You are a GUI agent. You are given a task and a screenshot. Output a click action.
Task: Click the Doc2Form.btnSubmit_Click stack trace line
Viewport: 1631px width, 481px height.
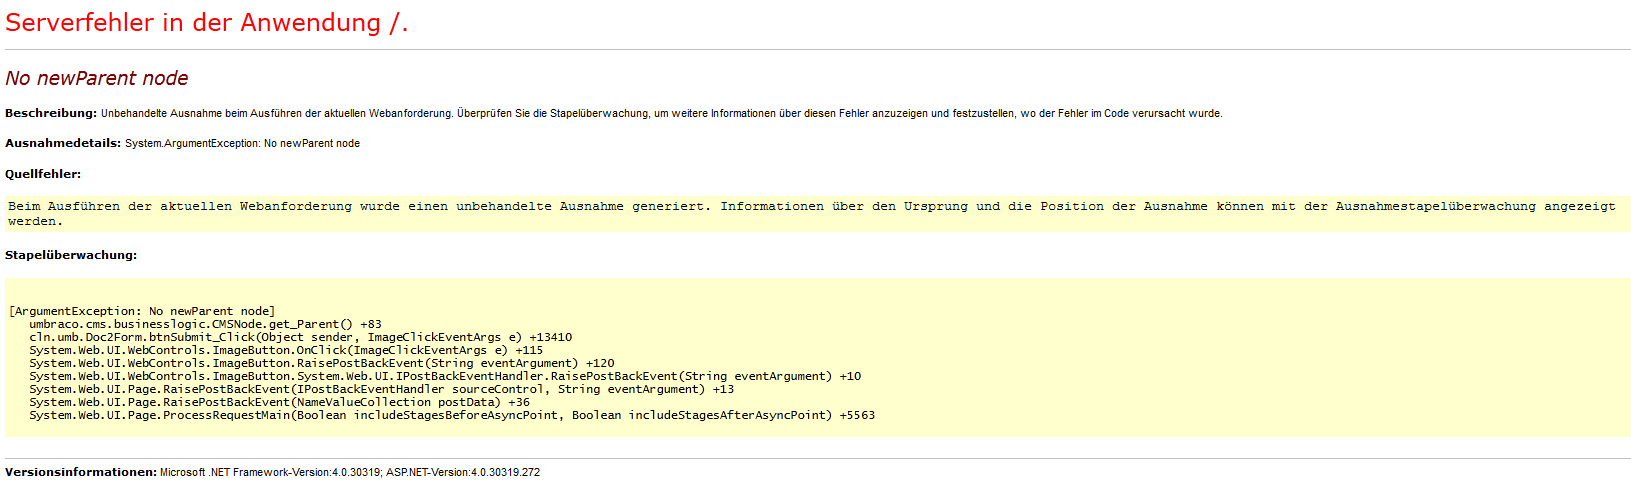[x=300, y=337]
